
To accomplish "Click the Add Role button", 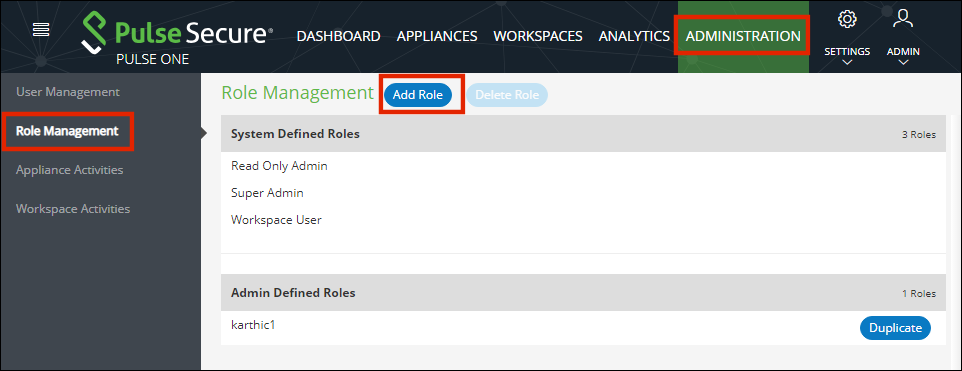I will 418,95.
